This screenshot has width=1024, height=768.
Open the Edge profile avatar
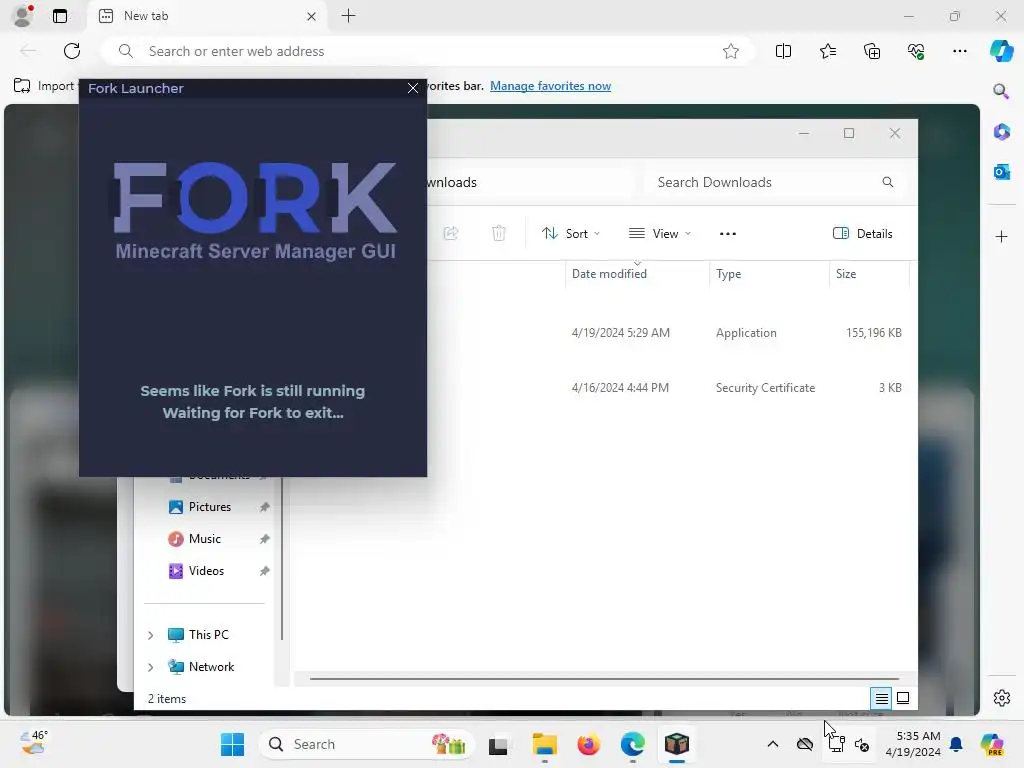[x=22, y=16]
